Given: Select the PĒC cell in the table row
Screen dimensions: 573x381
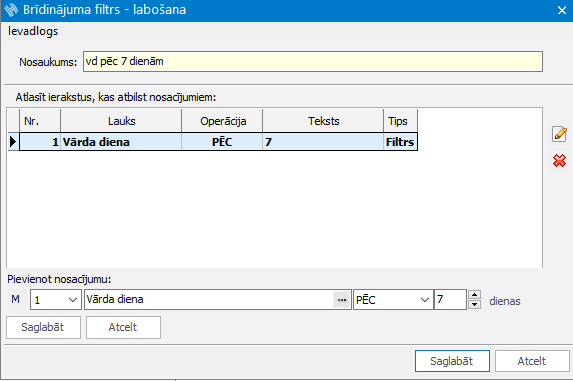Looking at the screenshot, I should [x=222, y=142].
